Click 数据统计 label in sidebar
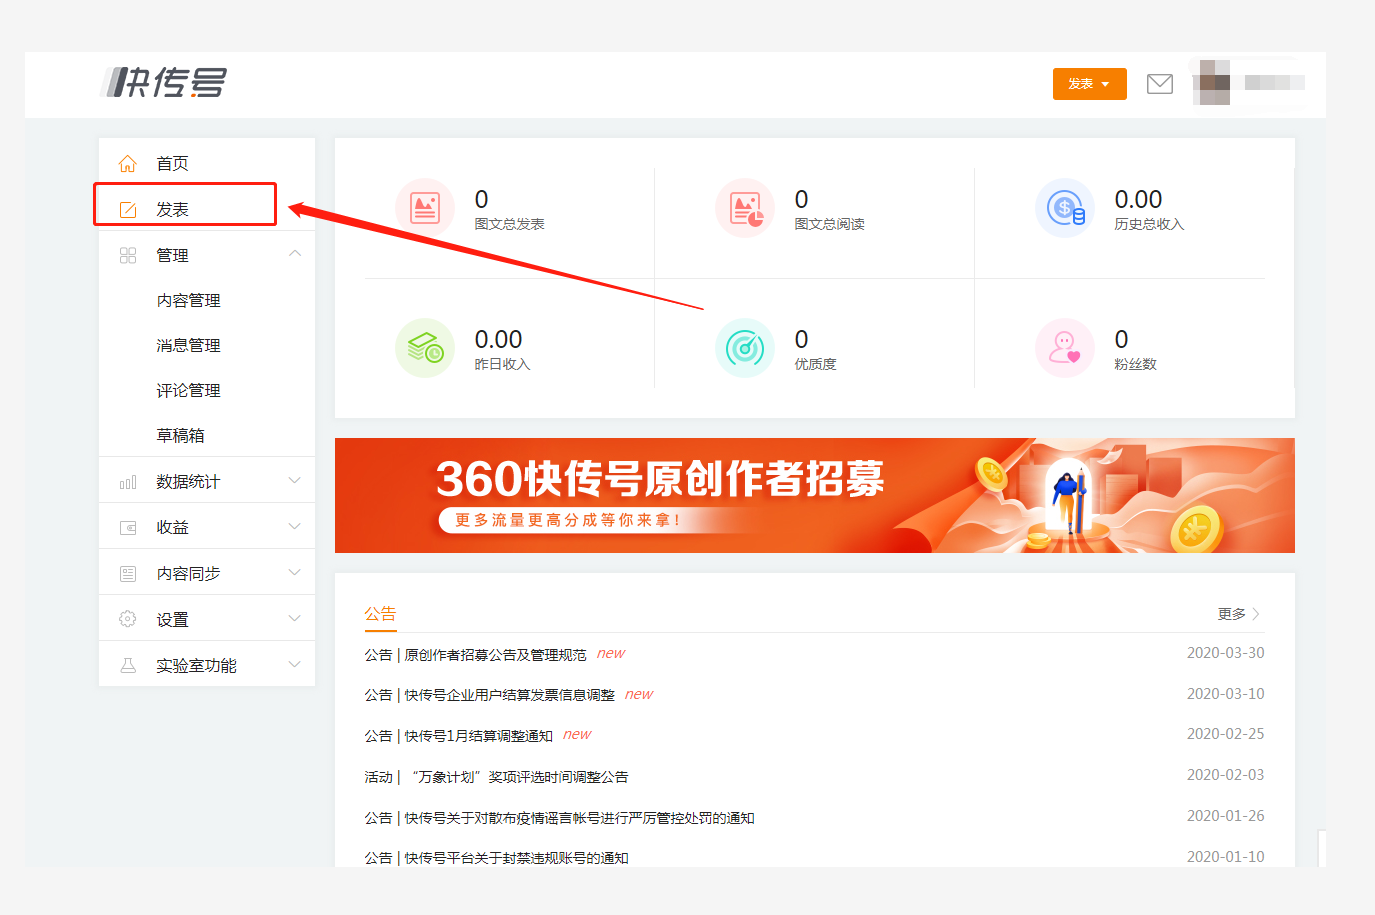The height and width of the screenshot is (915, 1375). point(189,482)
